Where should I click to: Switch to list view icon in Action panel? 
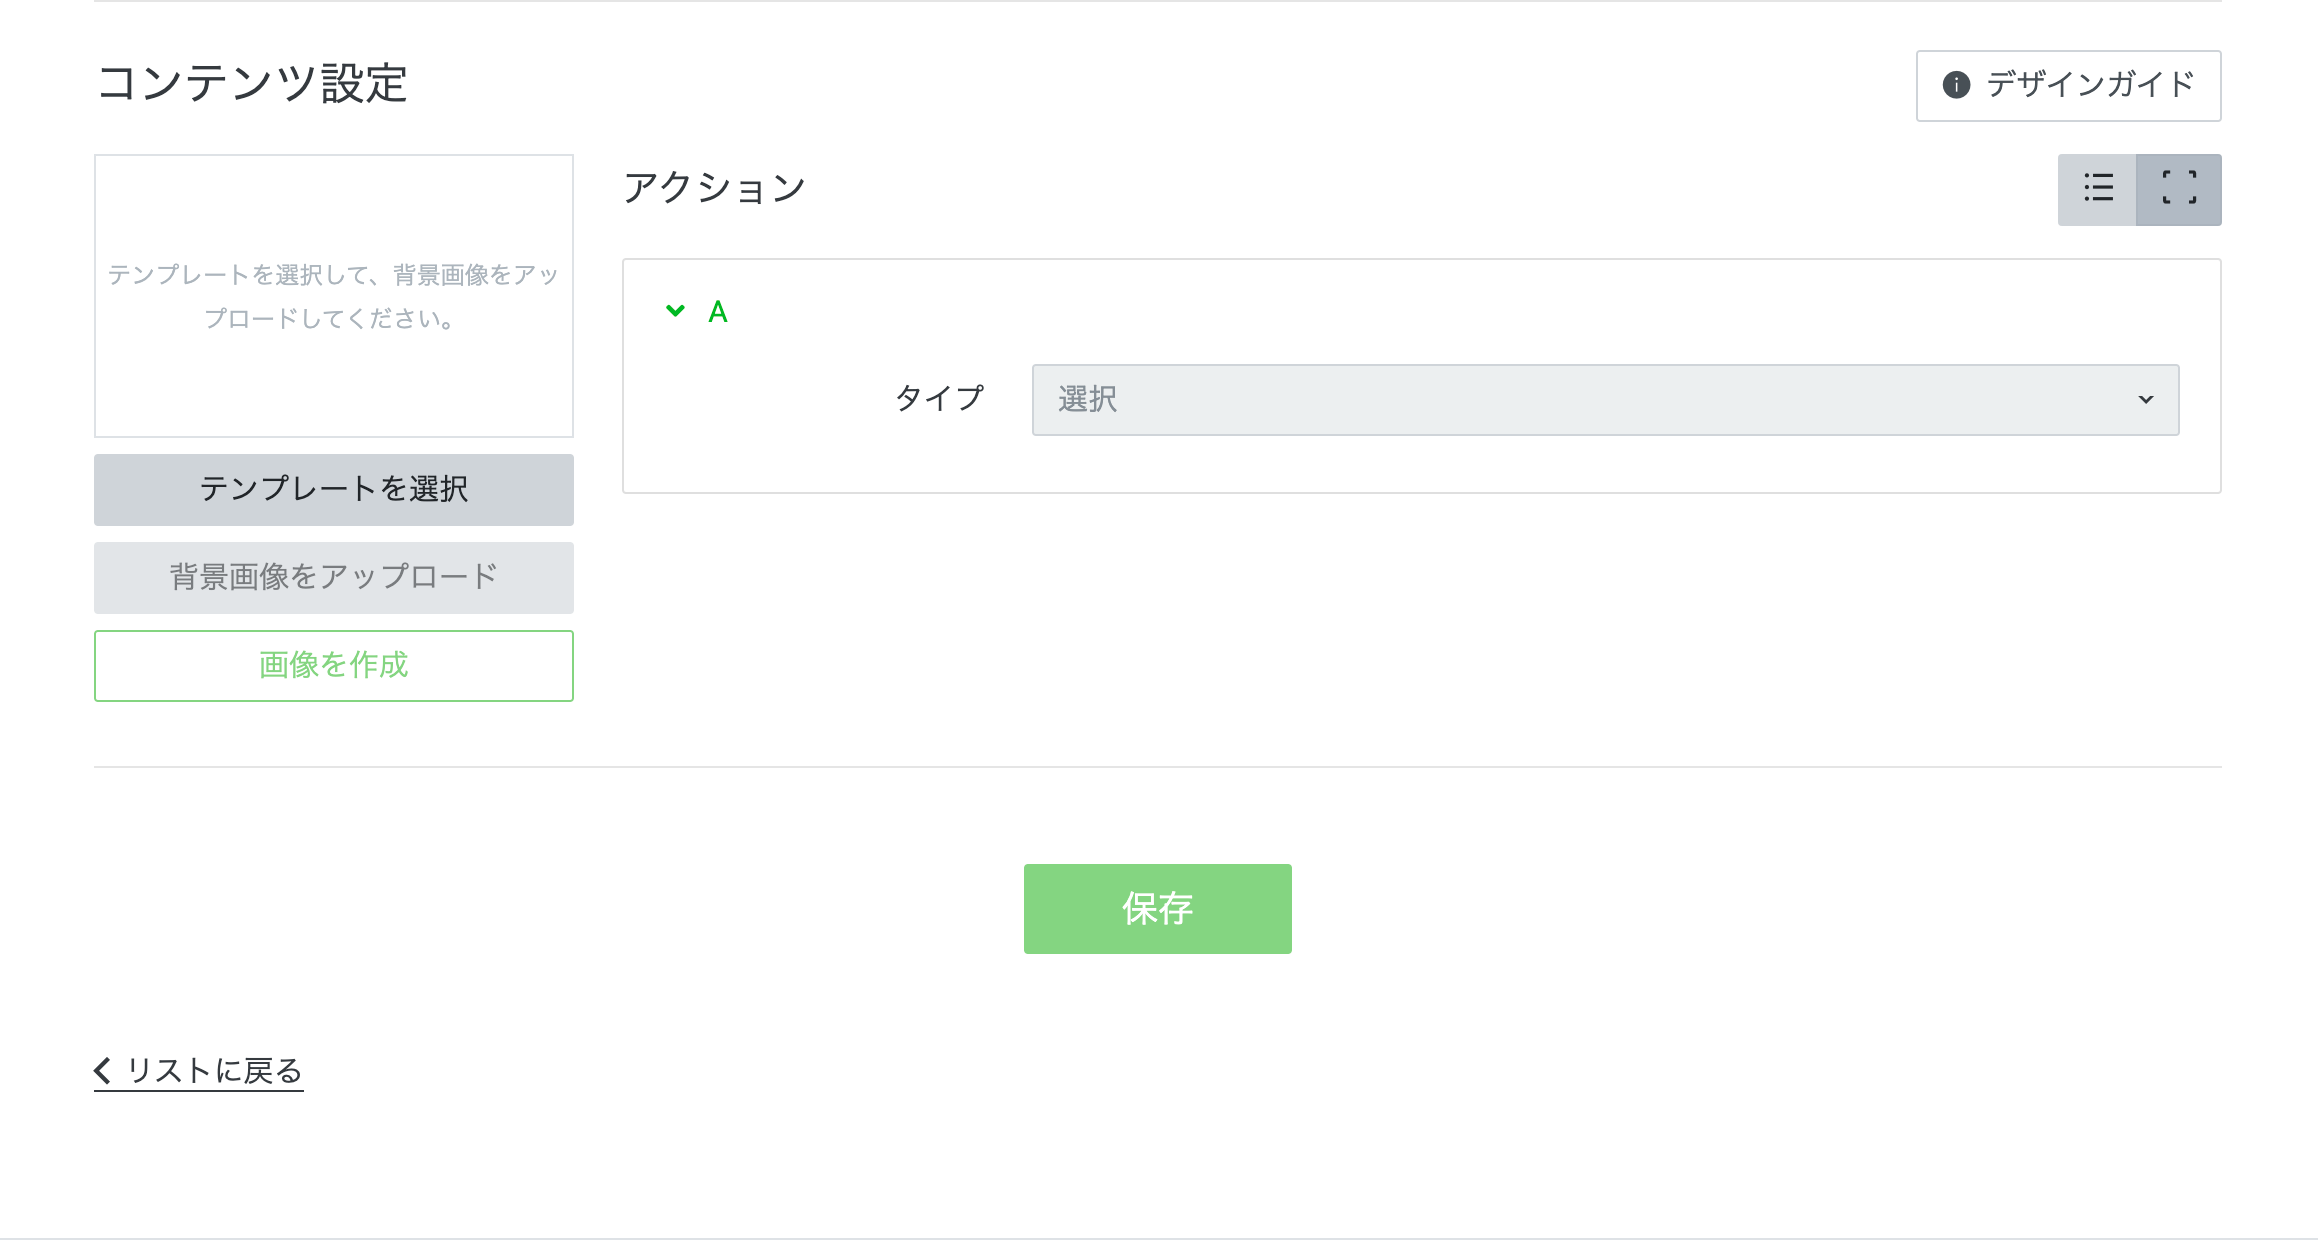click(x=2097, y=189)
